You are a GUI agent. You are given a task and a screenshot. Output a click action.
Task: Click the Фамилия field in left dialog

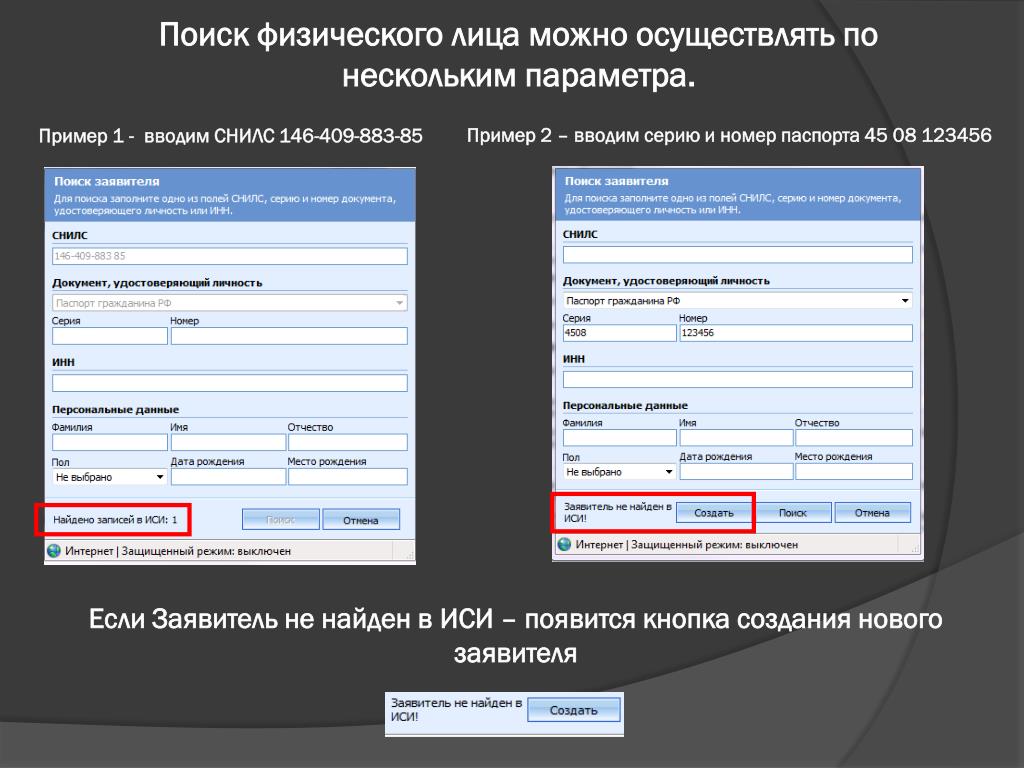110,442
